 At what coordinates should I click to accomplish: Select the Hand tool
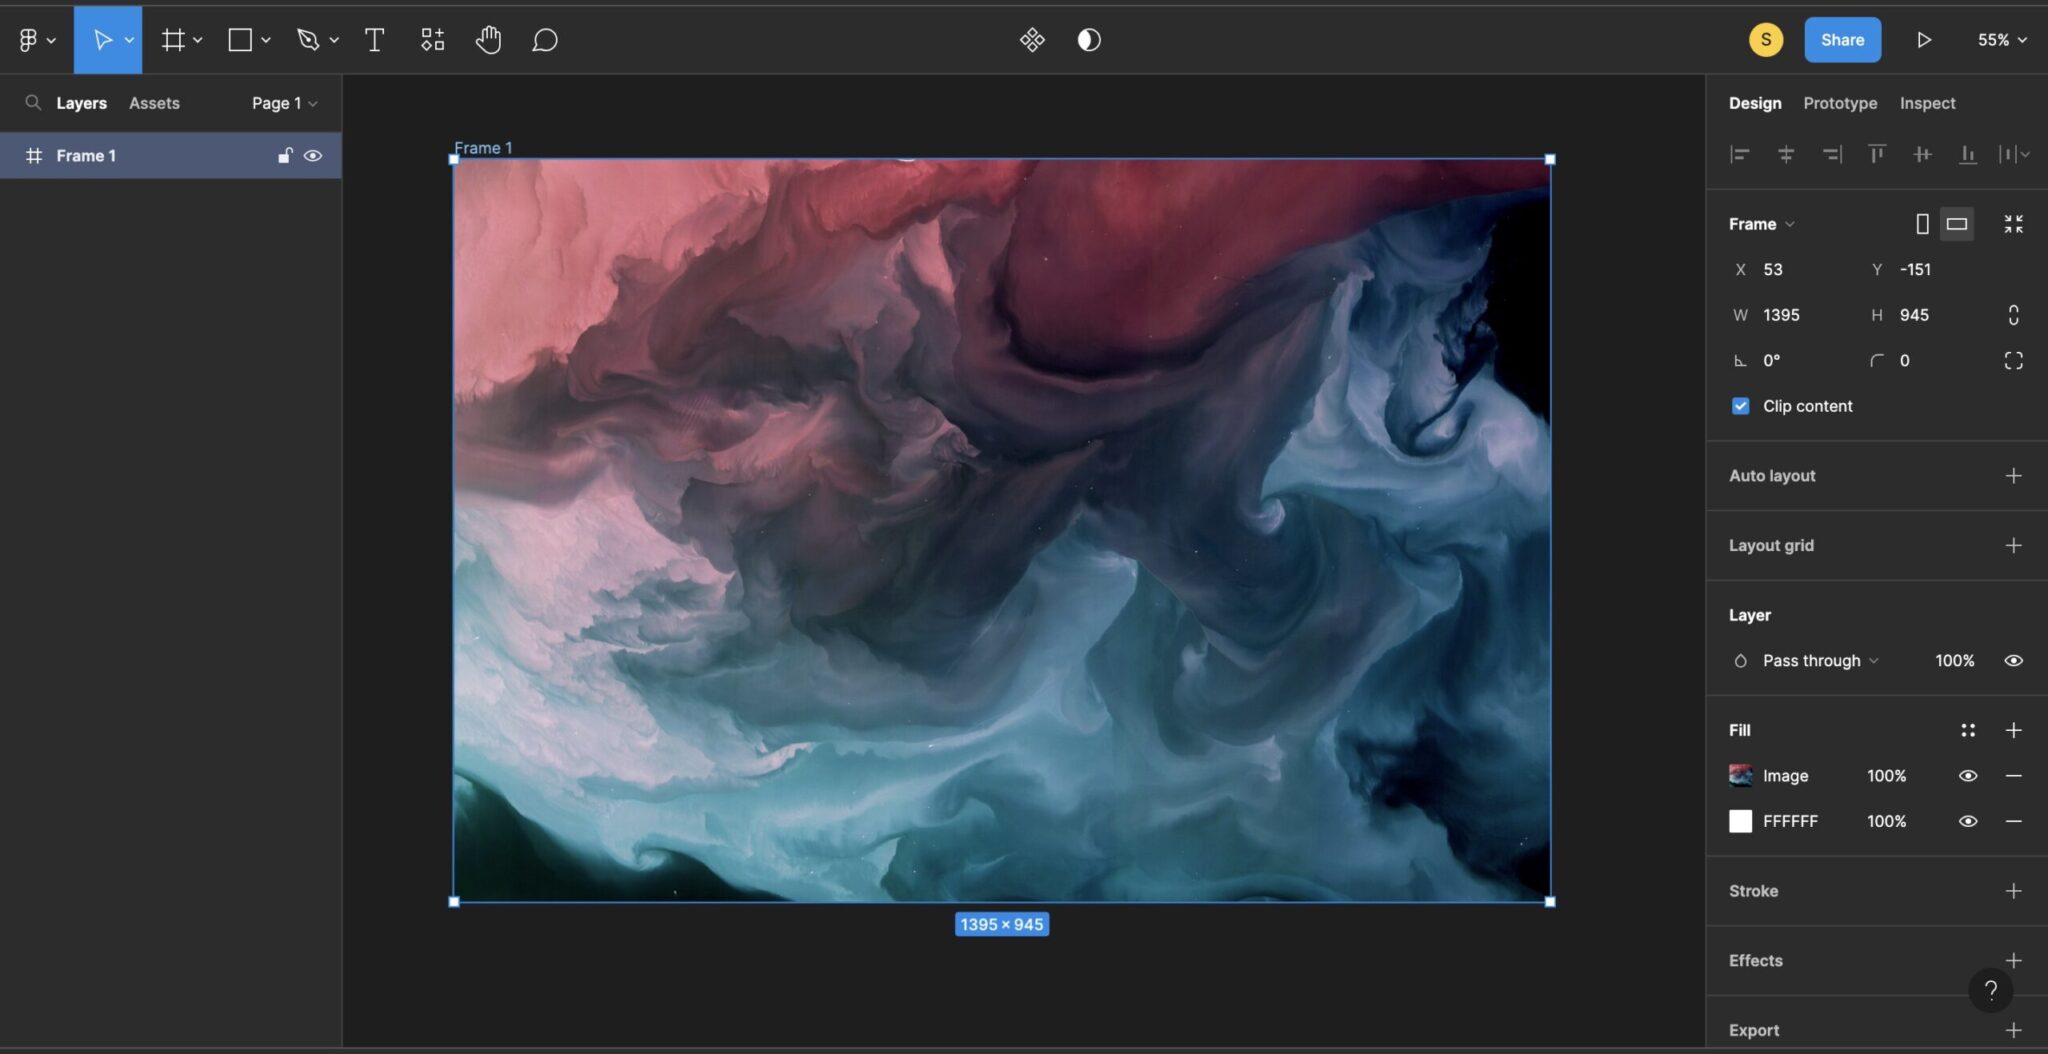(x=488, y=40)
